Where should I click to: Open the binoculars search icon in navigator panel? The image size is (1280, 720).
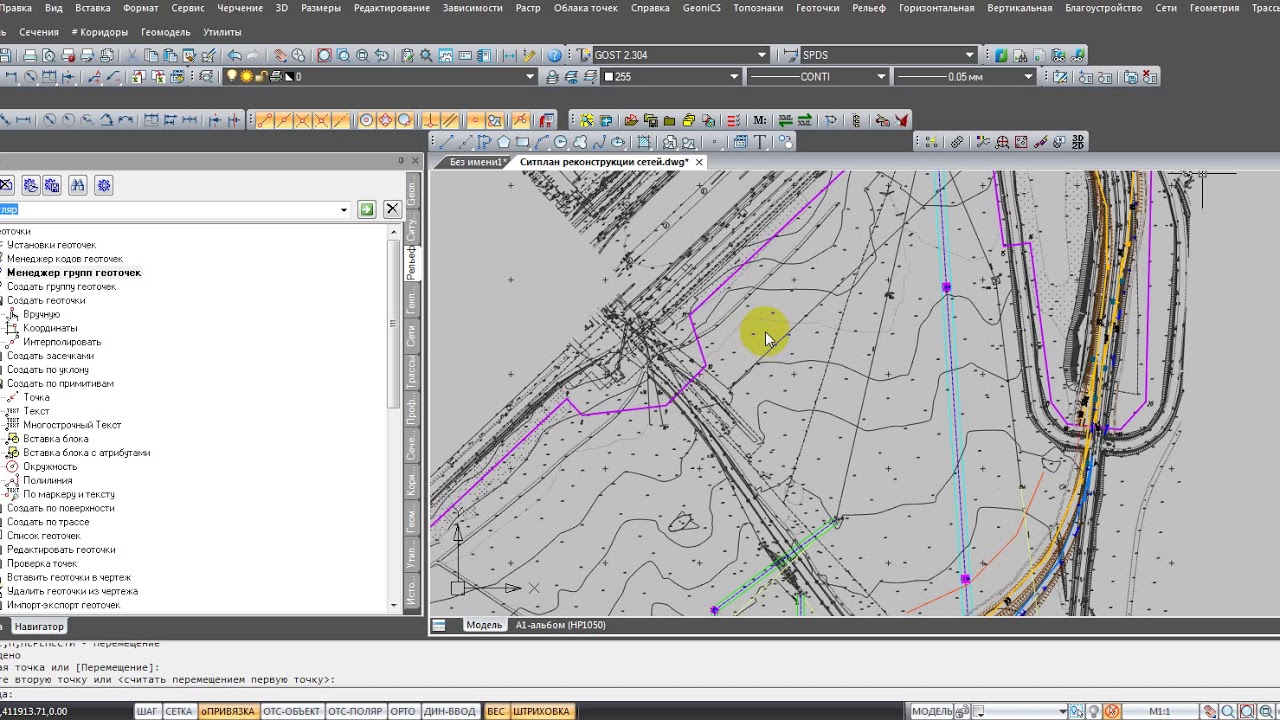tap(77, 185)
